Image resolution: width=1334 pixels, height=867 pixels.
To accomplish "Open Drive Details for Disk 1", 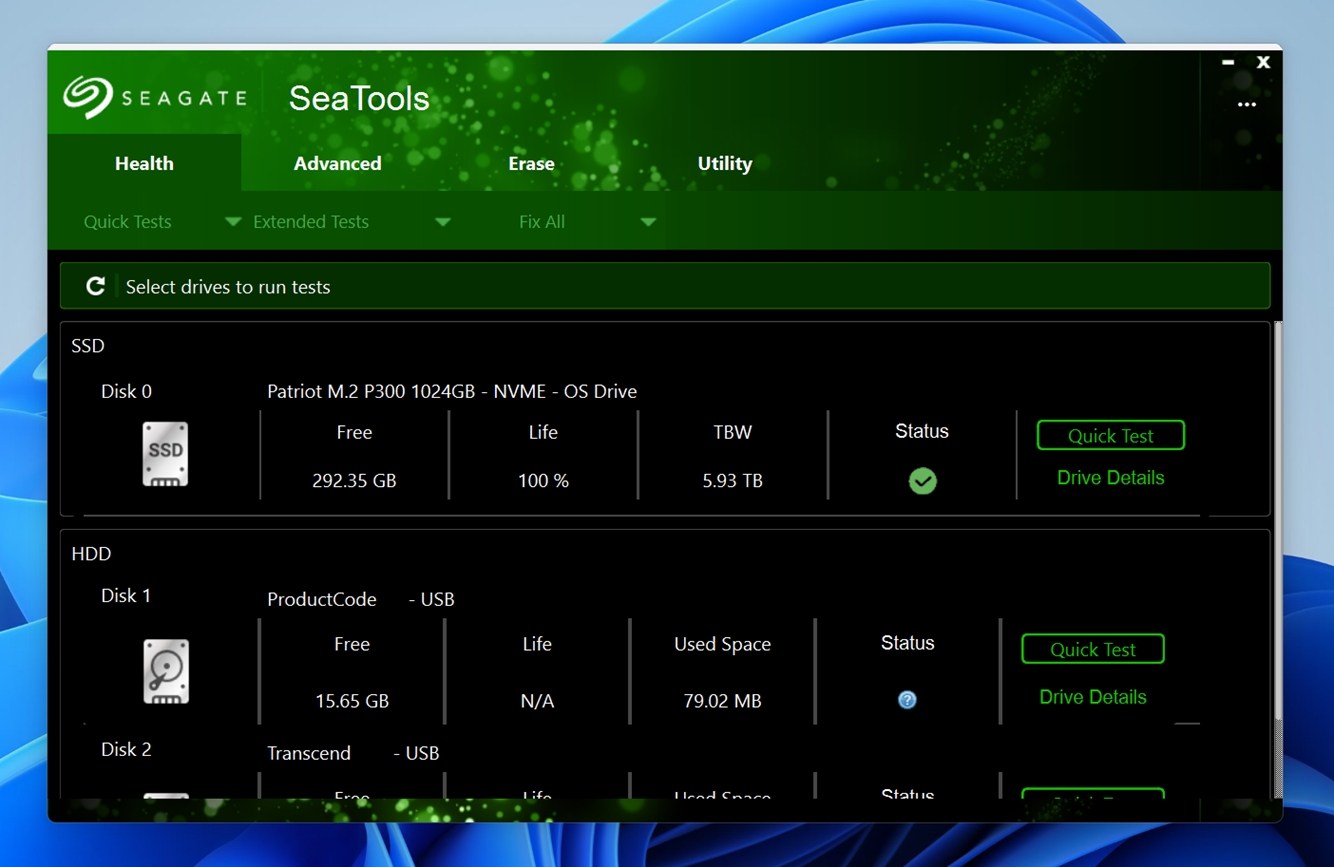I will (x=1092, y=697).
